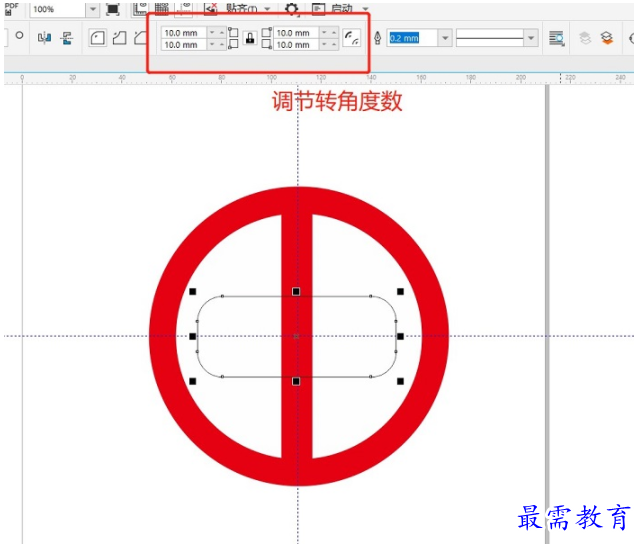Click the mirror vertically icon
639x549 pixels.
click(66, 38)
